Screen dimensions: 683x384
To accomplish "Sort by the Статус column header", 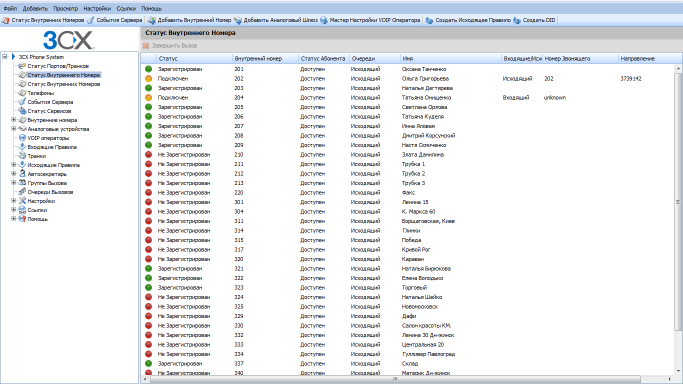I will click(194, 58).
